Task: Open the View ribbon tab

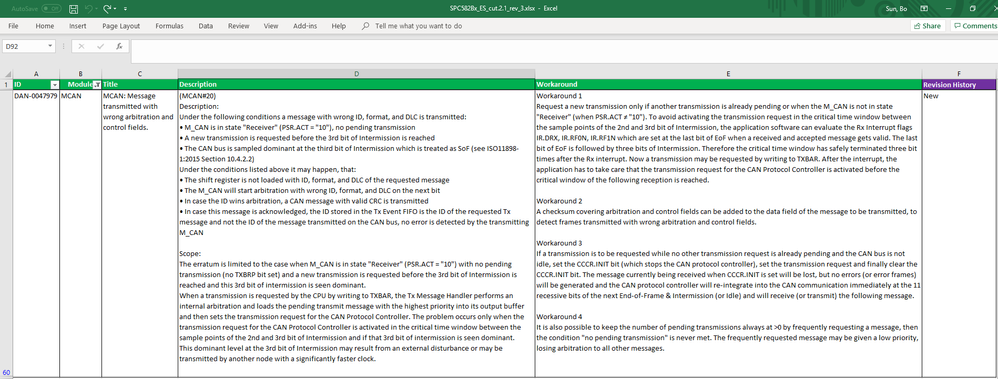Action: coord(271,26)
